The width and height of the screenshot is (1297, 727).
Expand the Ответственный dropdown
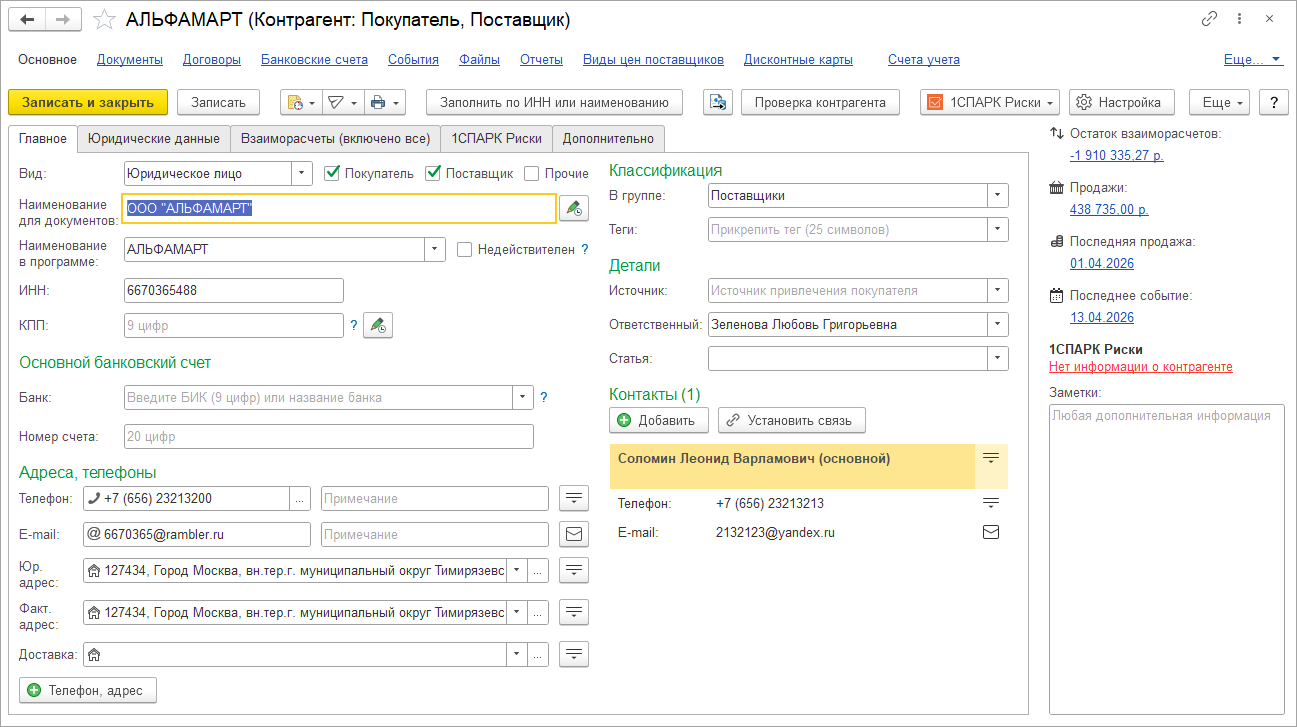point(997,324)
